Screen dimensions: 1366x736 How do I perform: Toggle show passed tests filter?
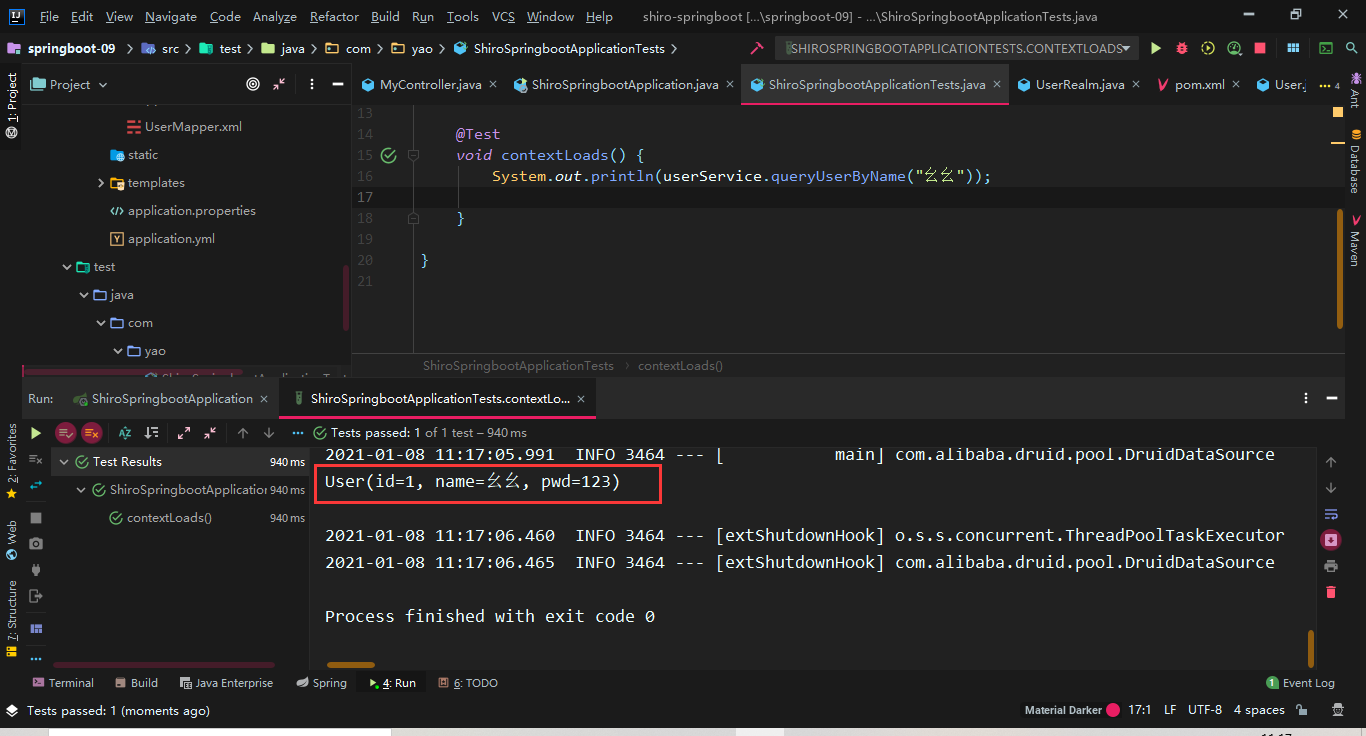click(65, 433)
